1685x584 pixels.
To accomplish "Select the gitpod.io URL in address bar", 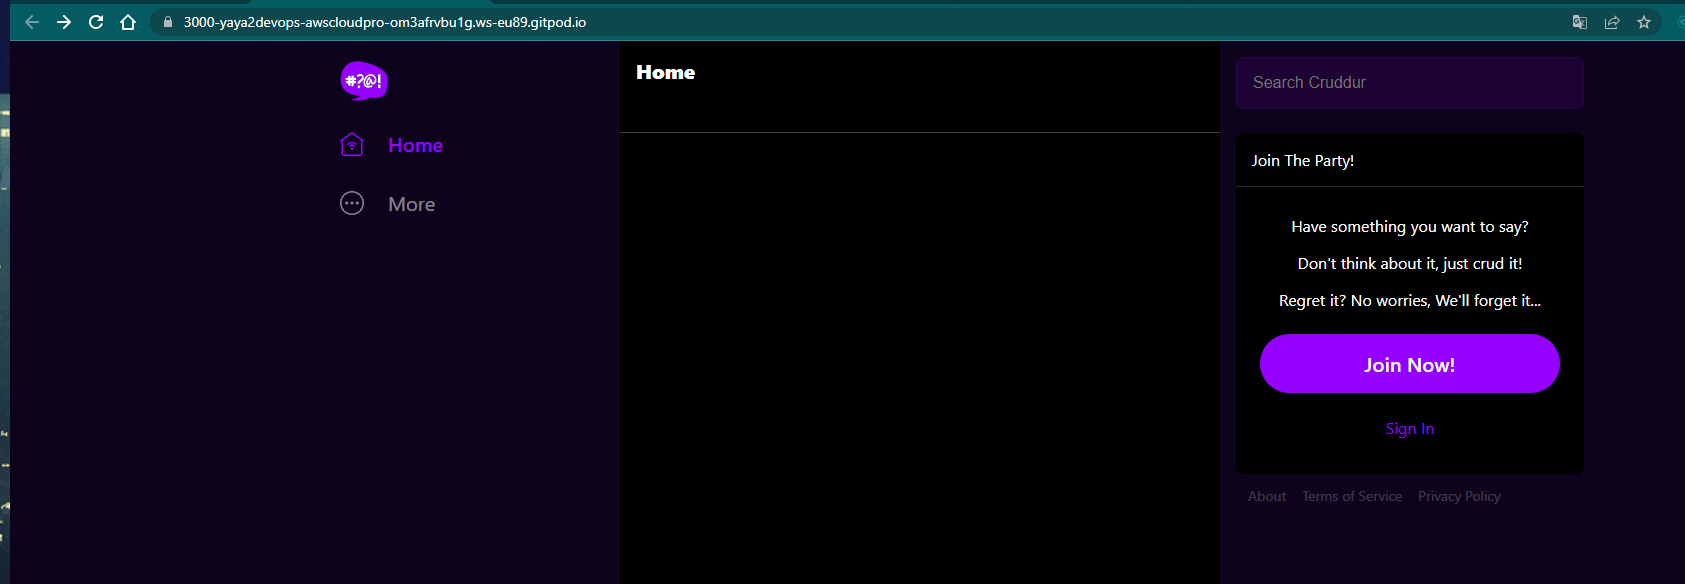I will (385, 22).
